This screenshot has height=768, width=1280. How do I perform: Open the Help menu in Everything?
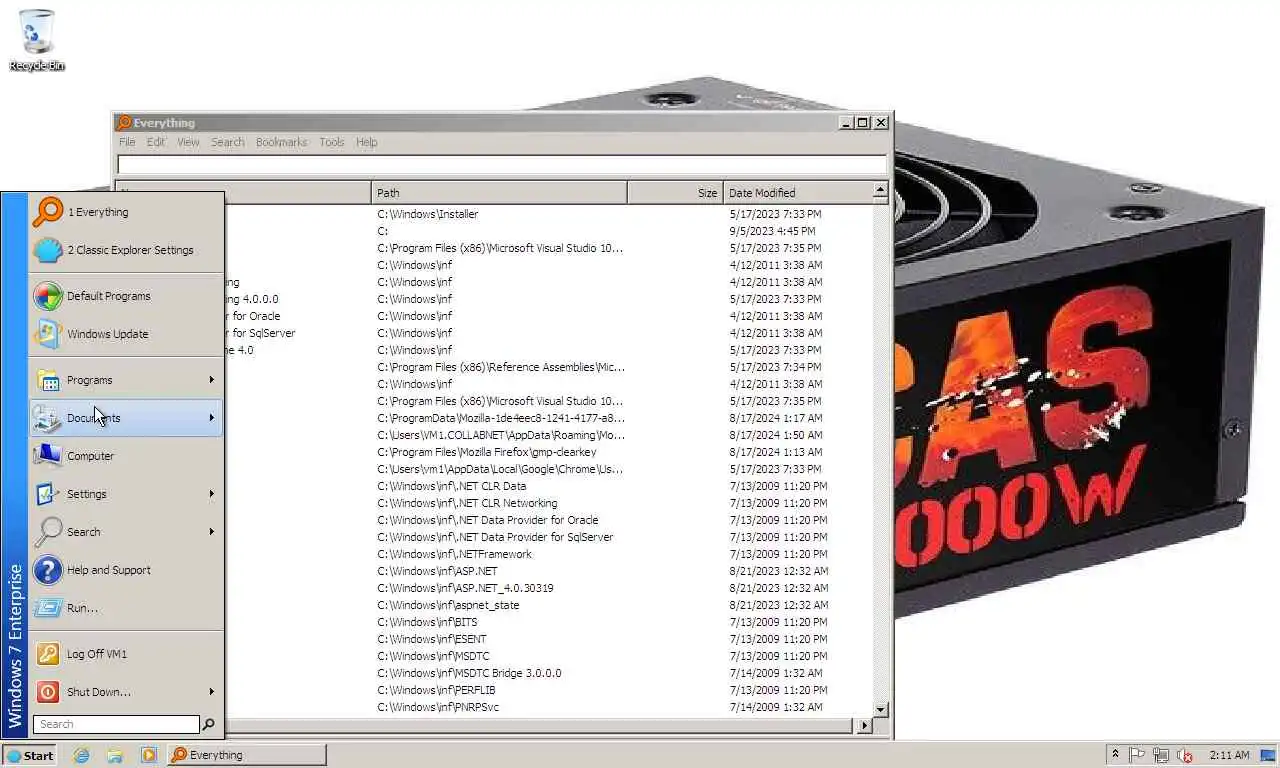pos(367,142)
